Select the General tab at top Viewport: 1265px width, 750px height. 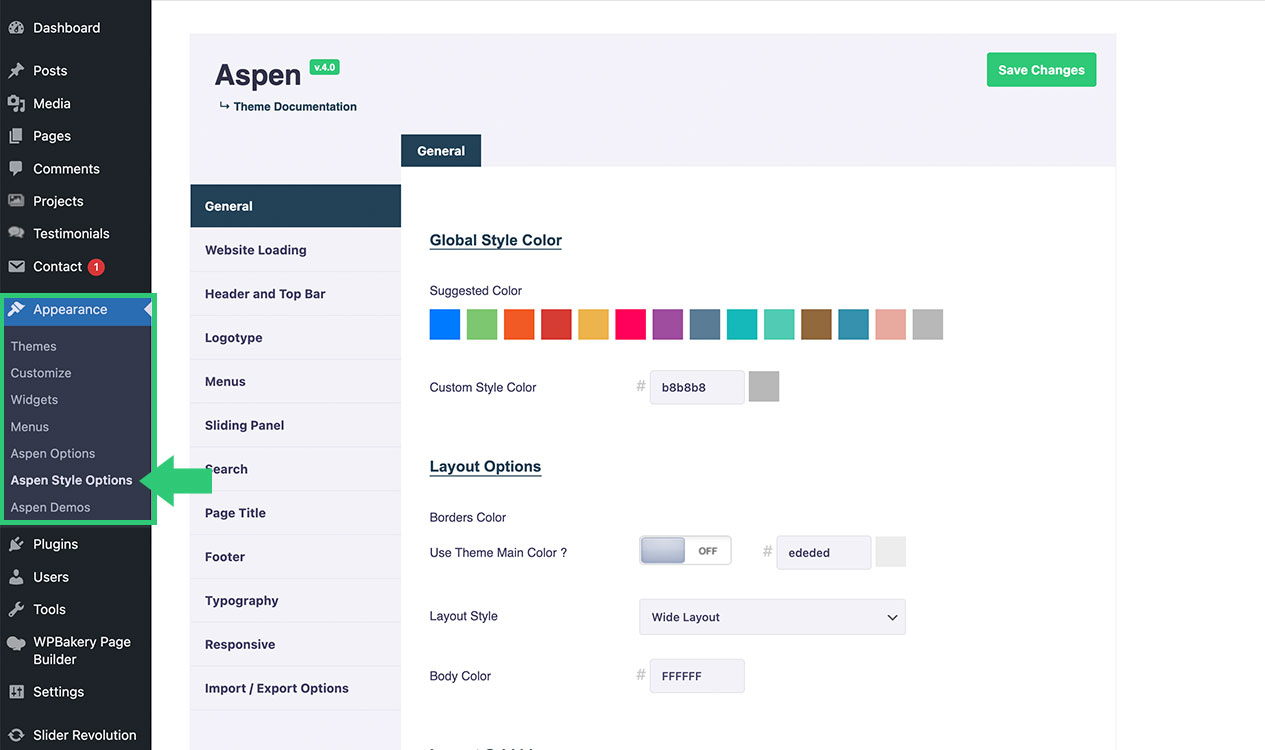pos(441,151)
